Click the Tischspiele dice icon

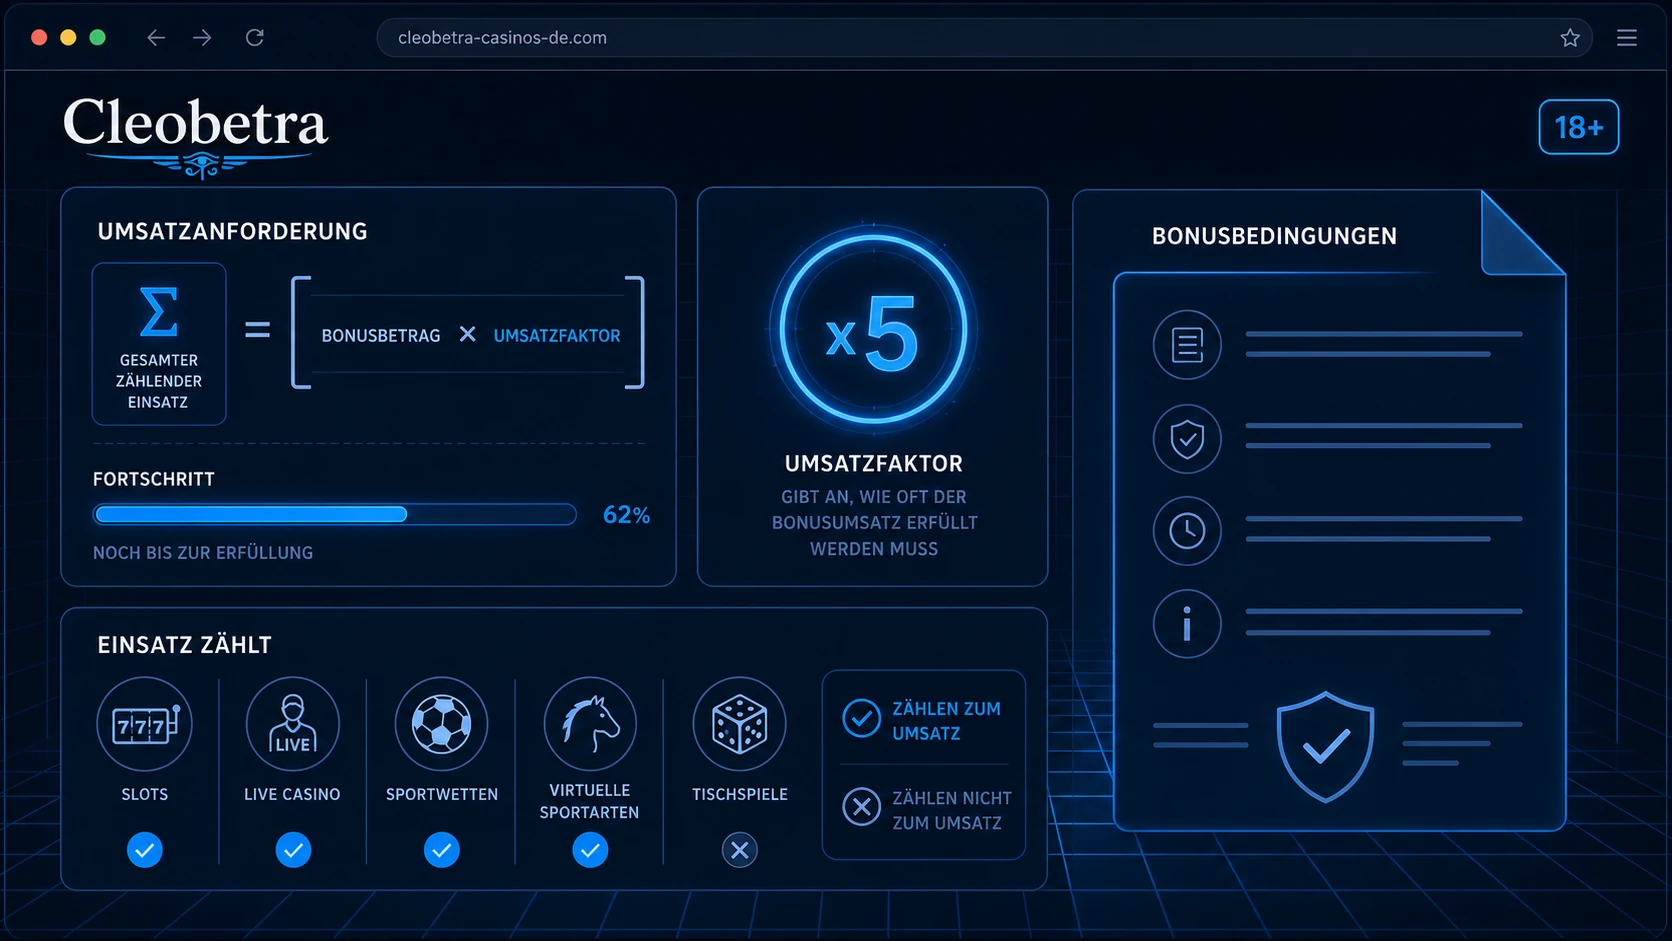pyautogui.click(x=739, y=724)
